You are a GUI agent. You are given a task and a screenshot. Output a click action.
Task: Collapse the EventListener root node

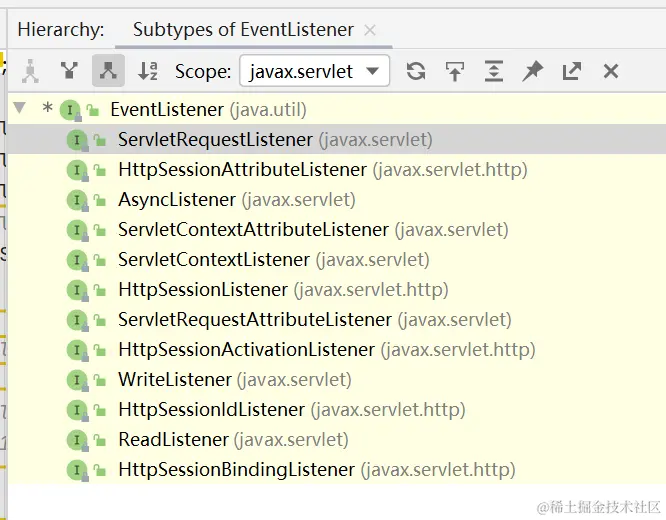click(19, 109)
